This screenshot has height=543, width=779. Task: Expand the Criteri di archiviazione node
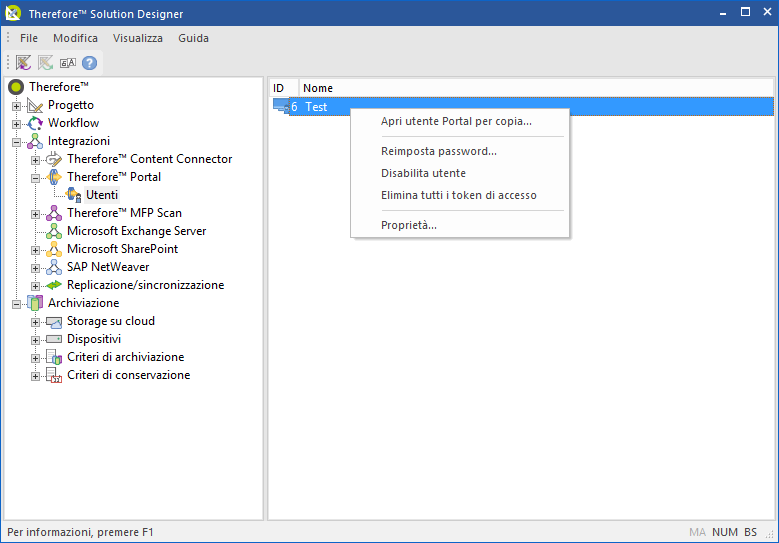tap(35, 358)
